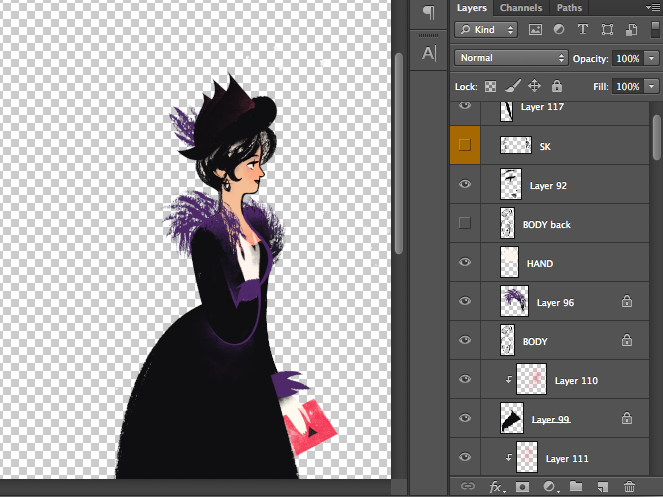Open the Paragraph panel icon
This screenshot has height=497, width=663.
[429, 12]
